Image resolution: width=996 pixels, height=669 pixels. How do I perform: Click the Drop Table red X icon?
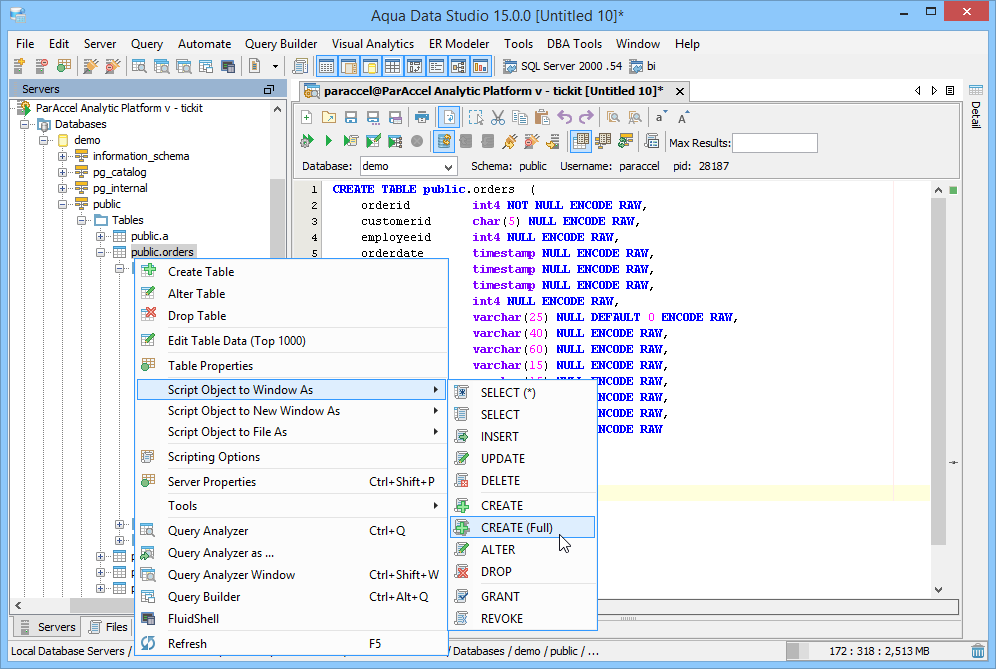tap(149, 314)
